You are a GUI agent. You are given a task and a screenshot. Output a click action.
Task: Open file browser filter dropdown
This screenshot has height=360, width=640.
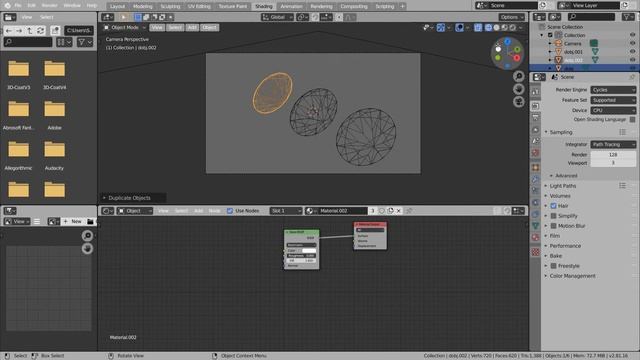tap(85, 42)
